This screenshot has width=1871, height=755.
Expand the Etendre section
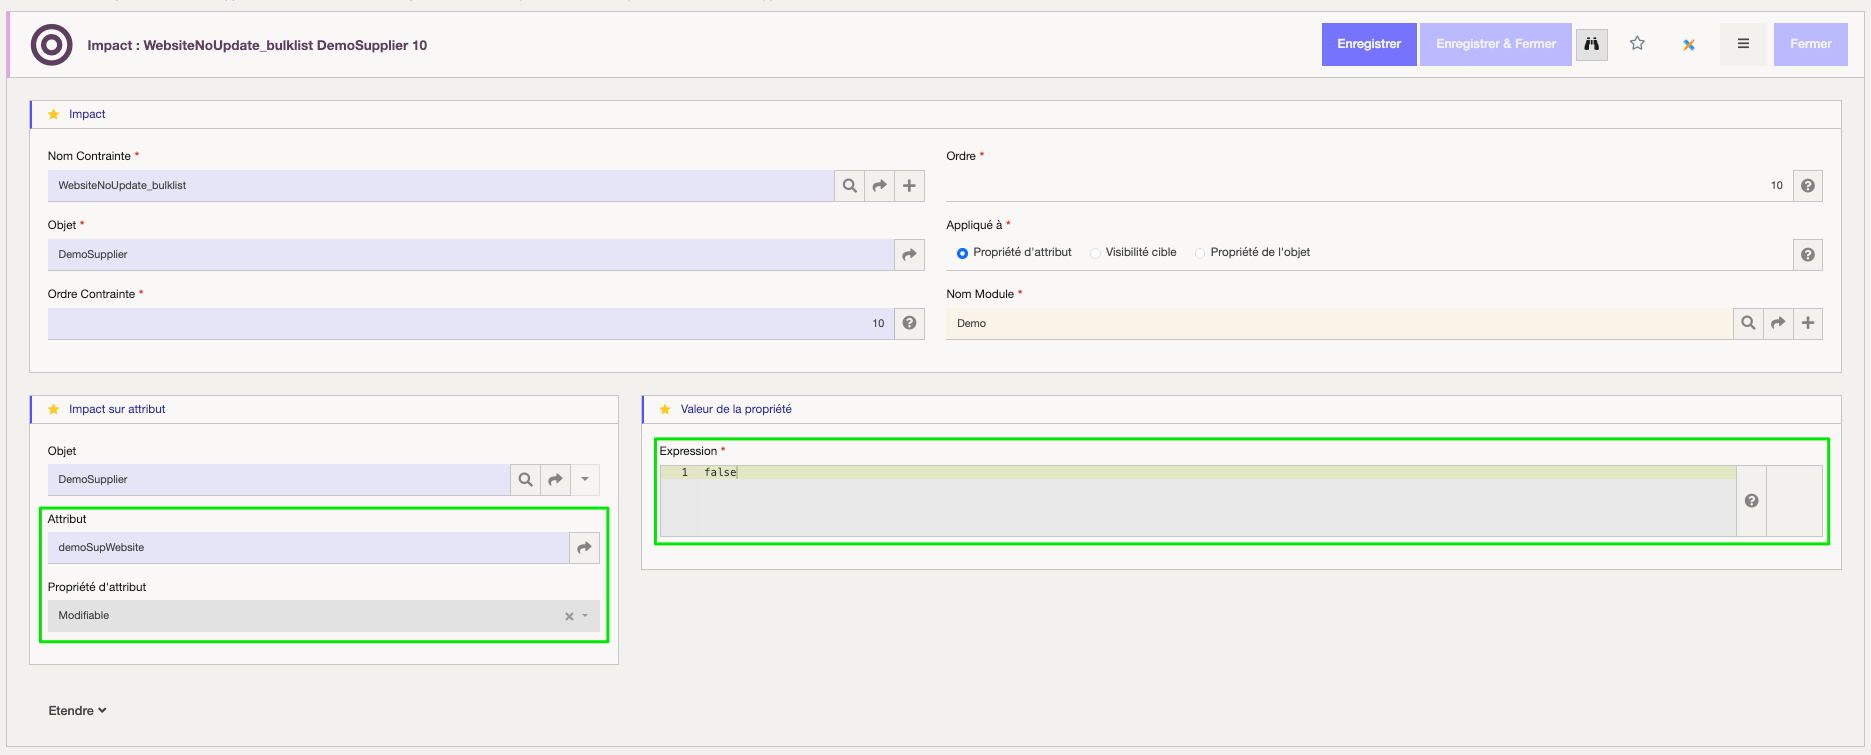77,711
